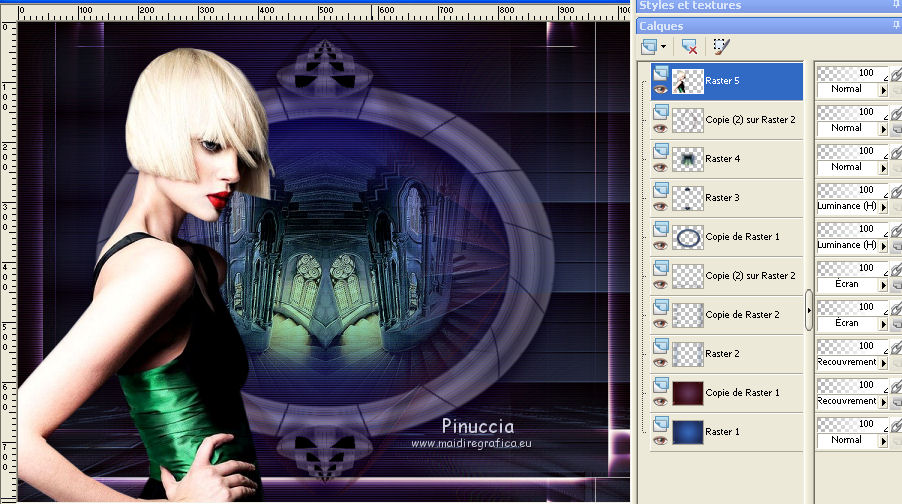Hide the dark red Copie de Raster 1 layer
The image size is (902, 504).
pyautogui.click(x=660, y=401)
